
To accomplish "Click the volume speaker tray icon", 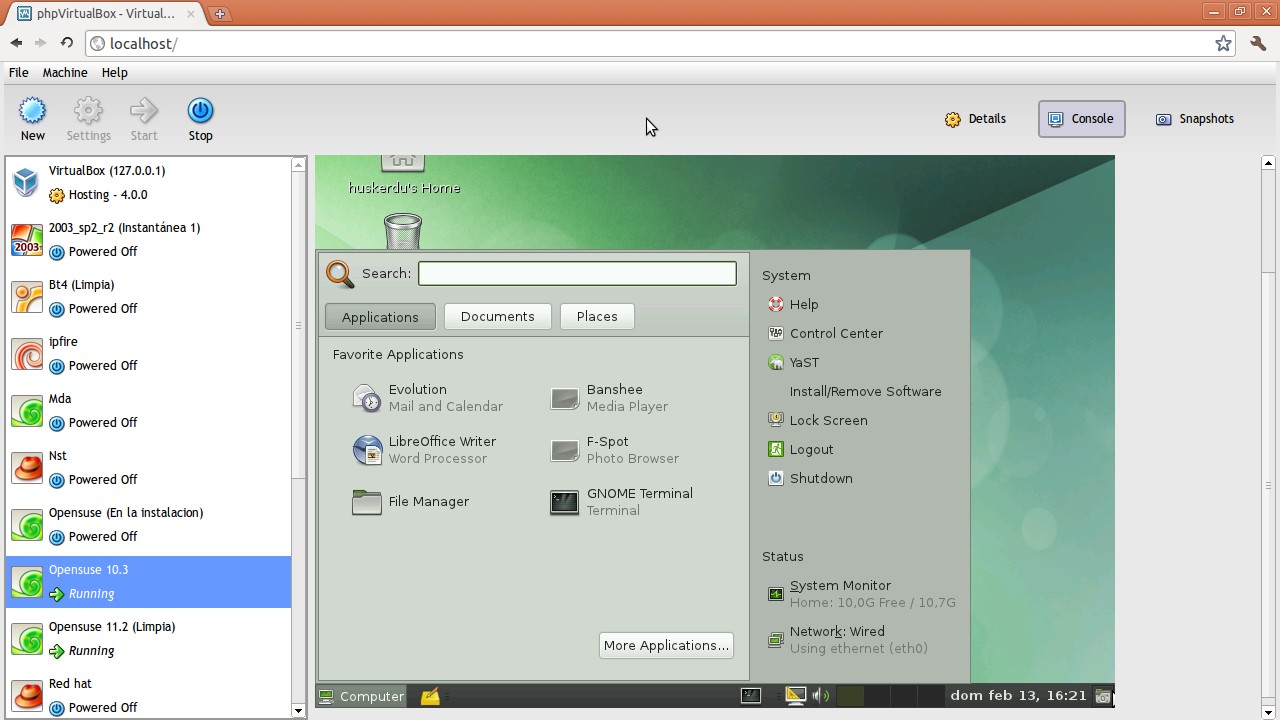I will 821,696.
